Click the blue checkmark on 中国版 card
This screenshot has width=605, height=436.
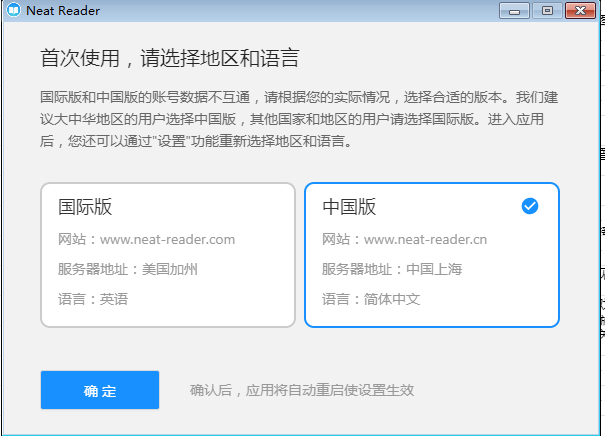pyautogui.click(x=530, y=206)
